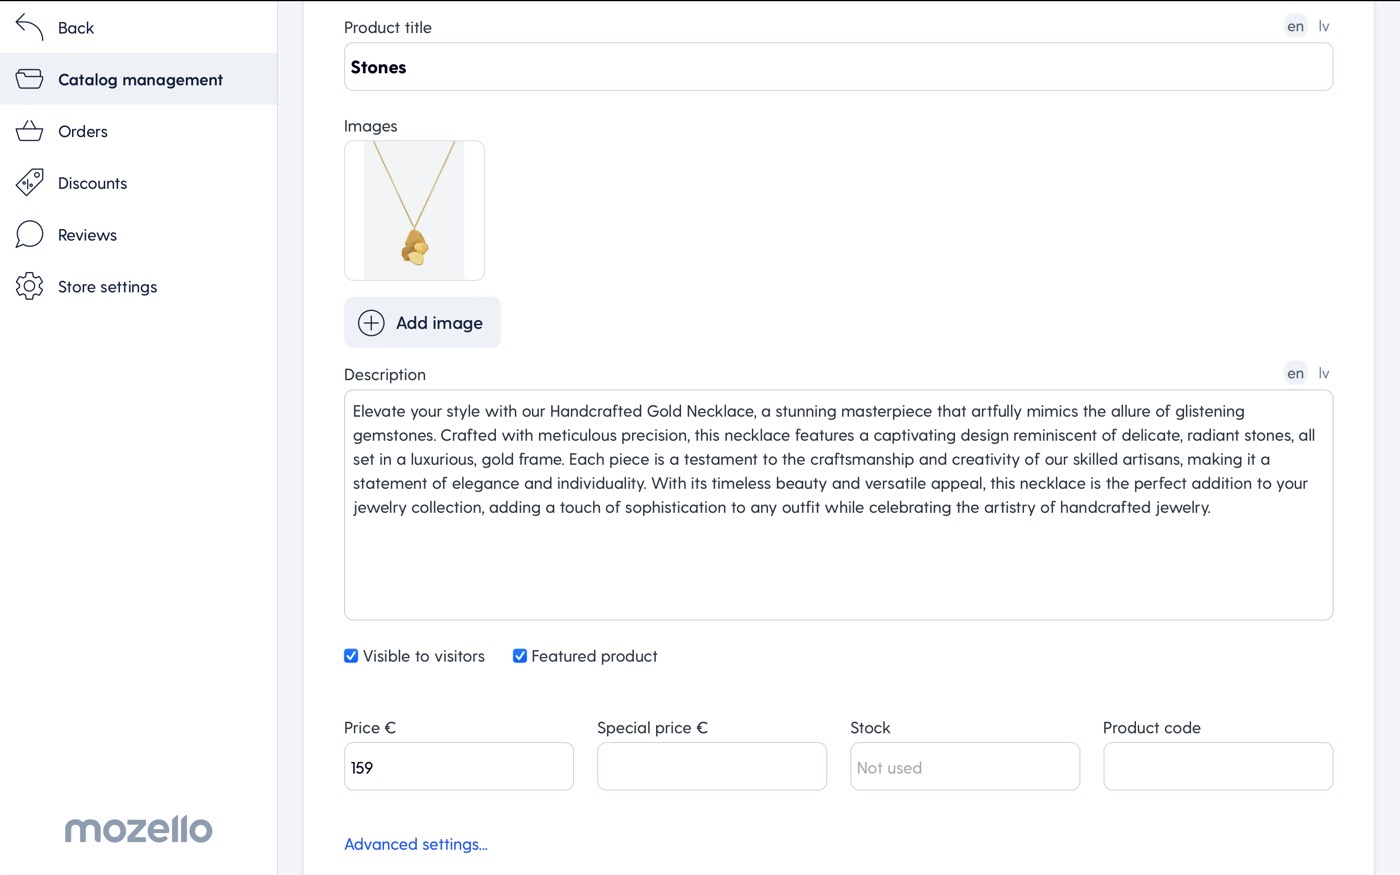Click the Add image button

click(422, 323)
